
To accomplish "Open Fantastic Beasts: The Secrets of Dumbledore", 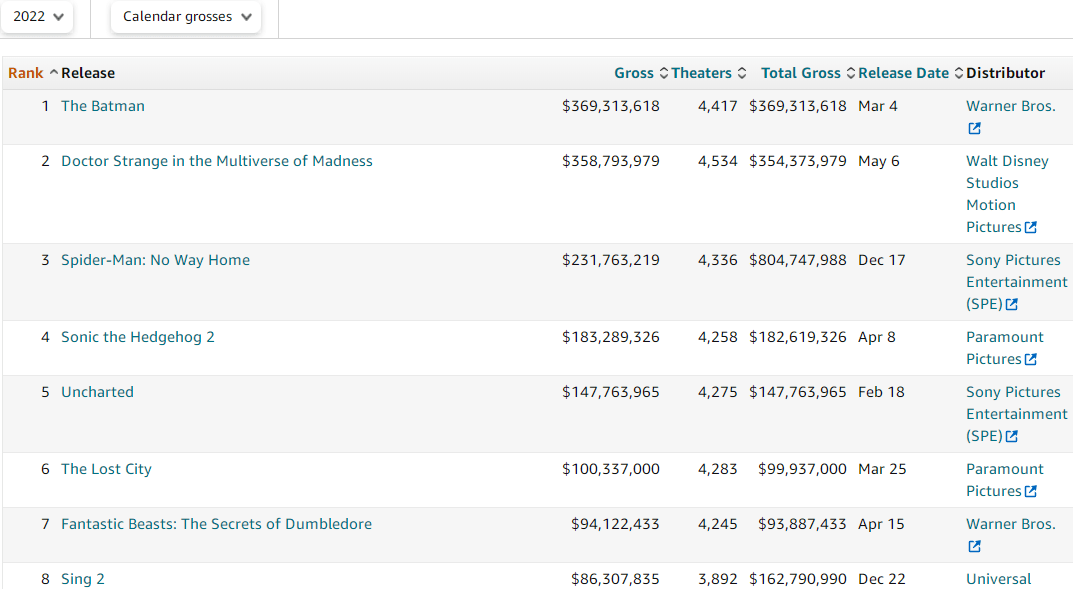I will [216, 524].
